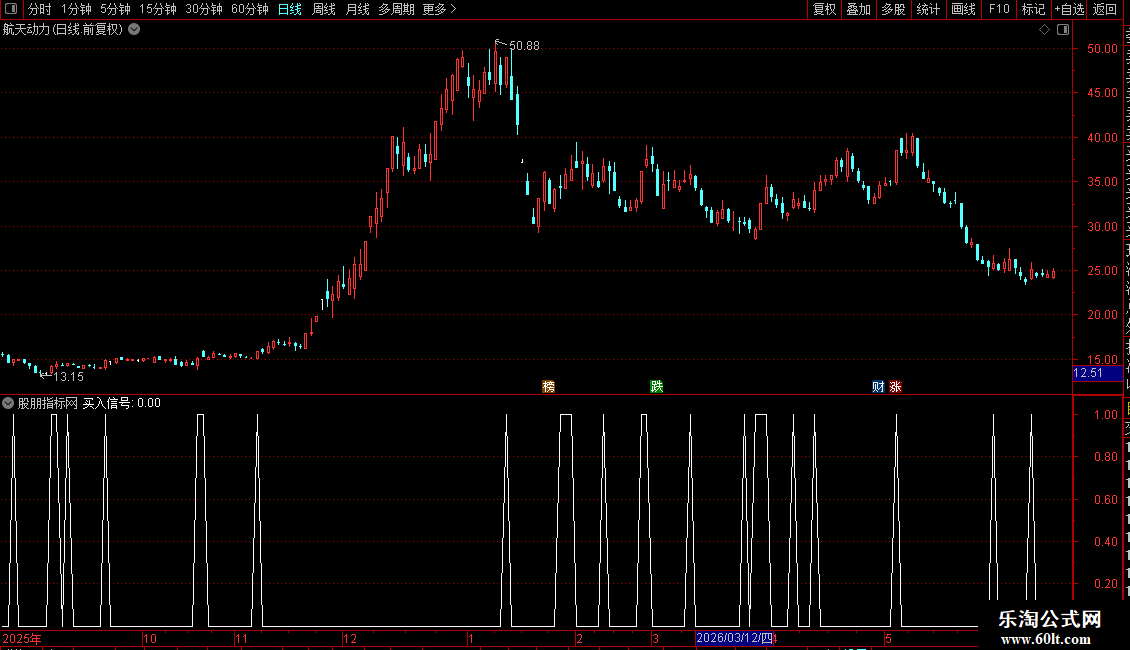Click month 5 on the time axis
This screenshot has width=1130, height=650.
[889, 638]
